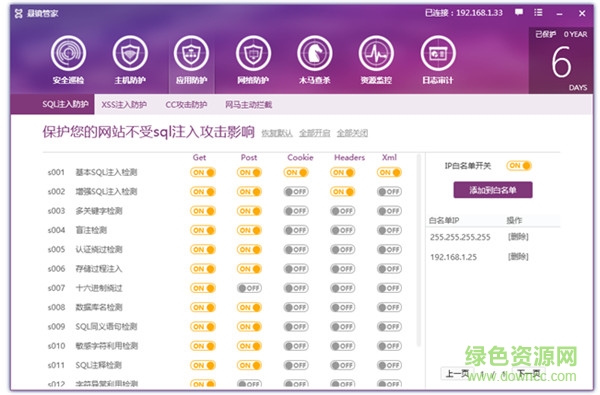This screenshot has width=600, height=395.
Task: Toggle s001 Headers switch
Action: 342,173
